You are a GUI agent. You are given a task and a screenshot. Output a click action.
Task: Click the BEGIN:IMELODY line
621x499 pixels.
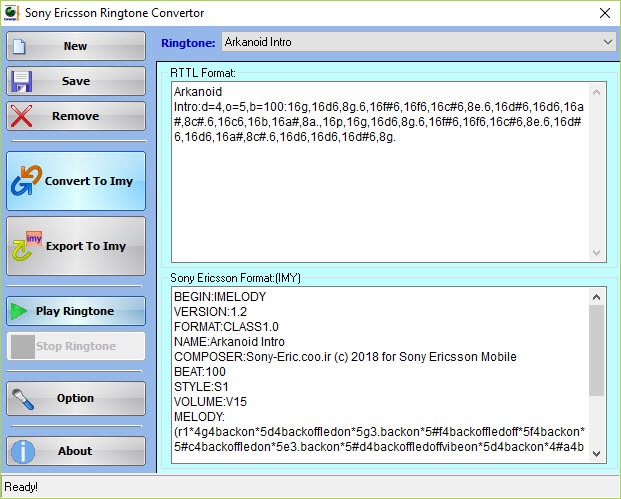coord(220,297)
